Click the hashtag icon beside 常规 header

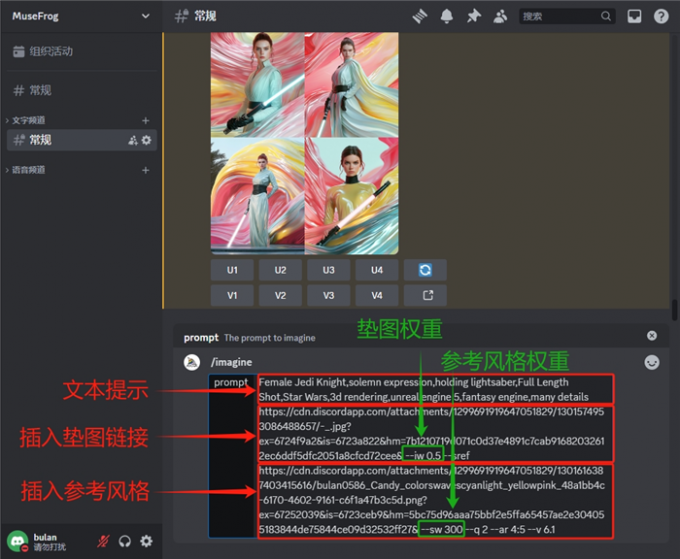pos(181,16)
